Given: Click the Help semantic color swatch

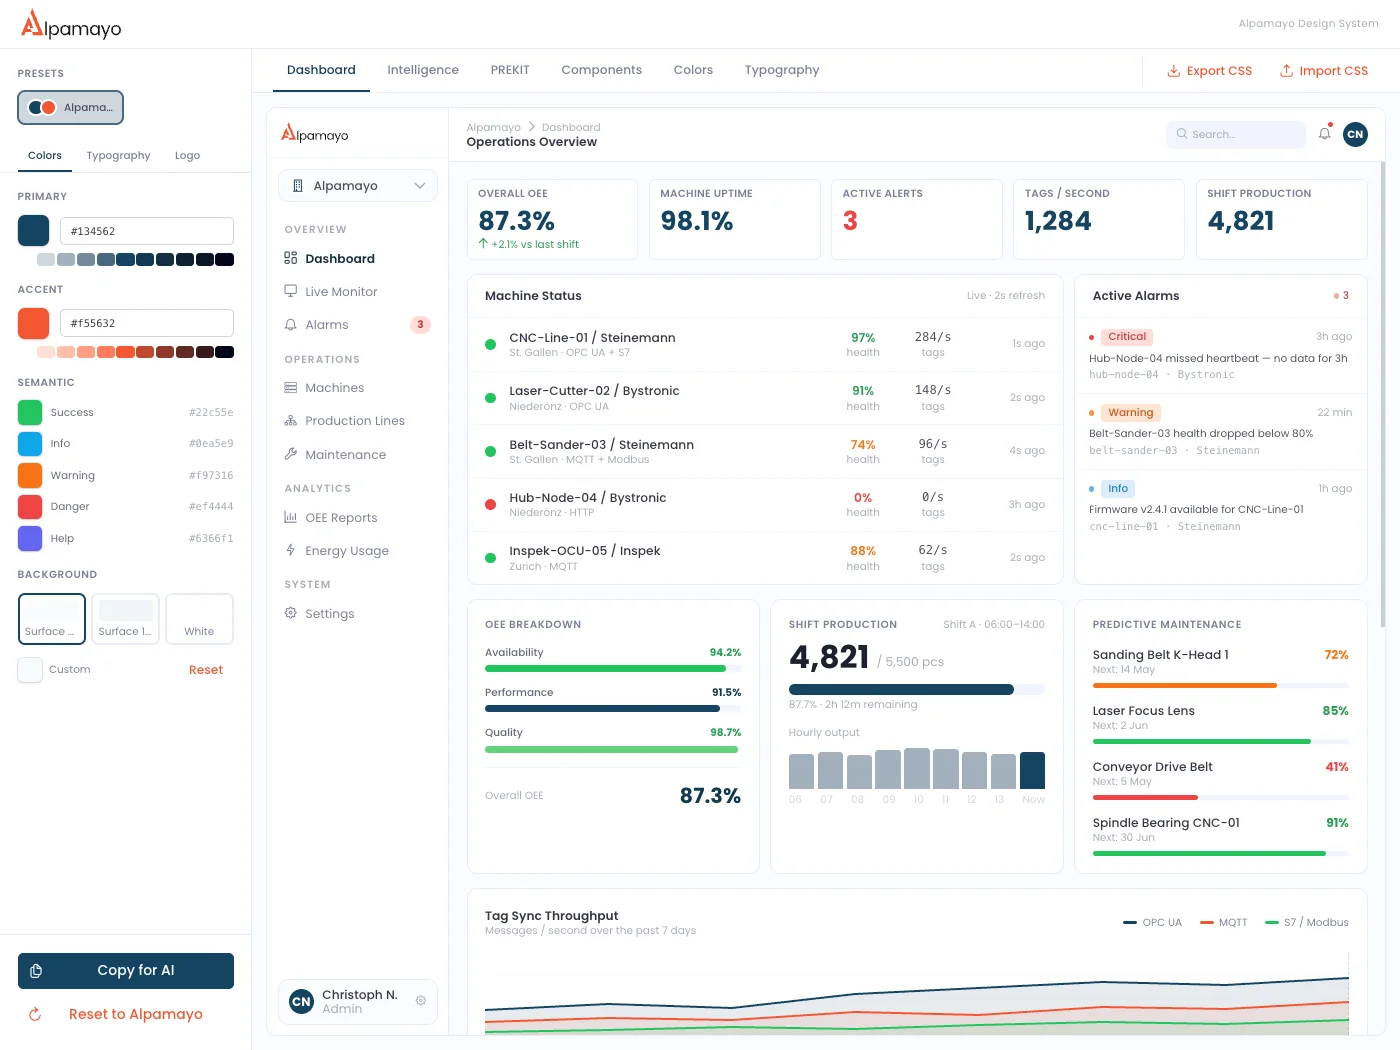Looking at the screenshot, I should 30,538.
